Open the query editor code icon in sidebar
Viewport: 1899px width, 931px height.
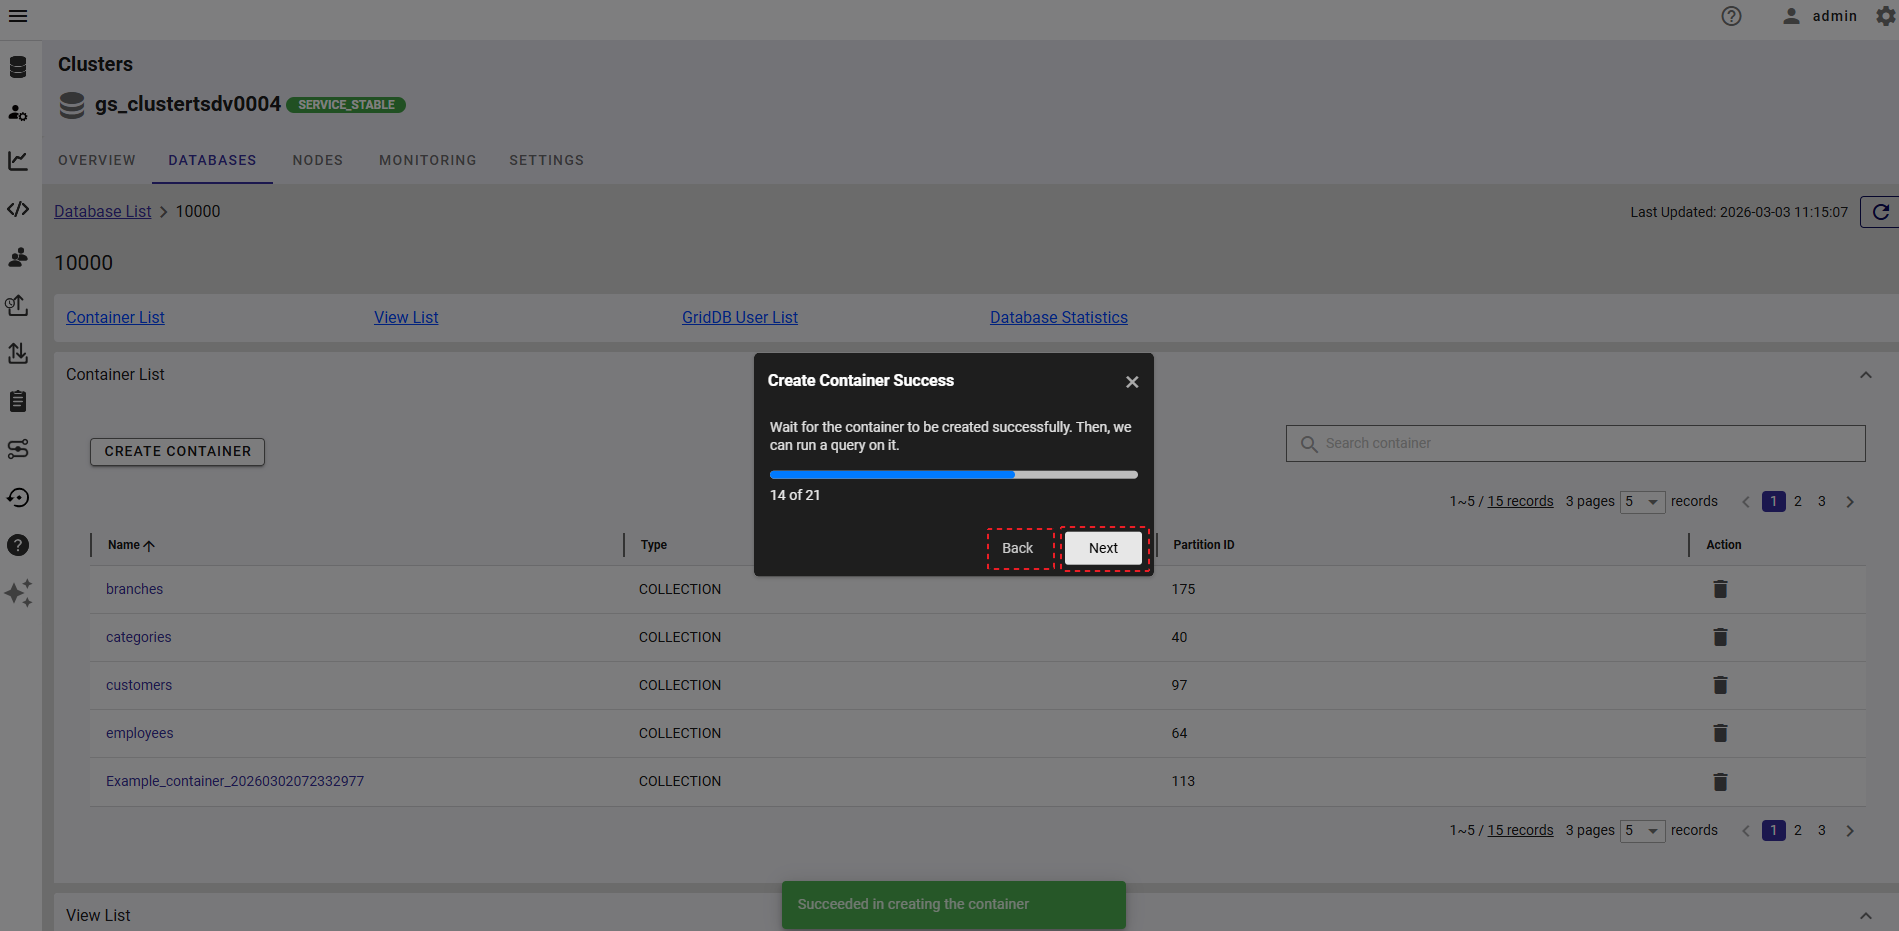[x=18, y=209]
